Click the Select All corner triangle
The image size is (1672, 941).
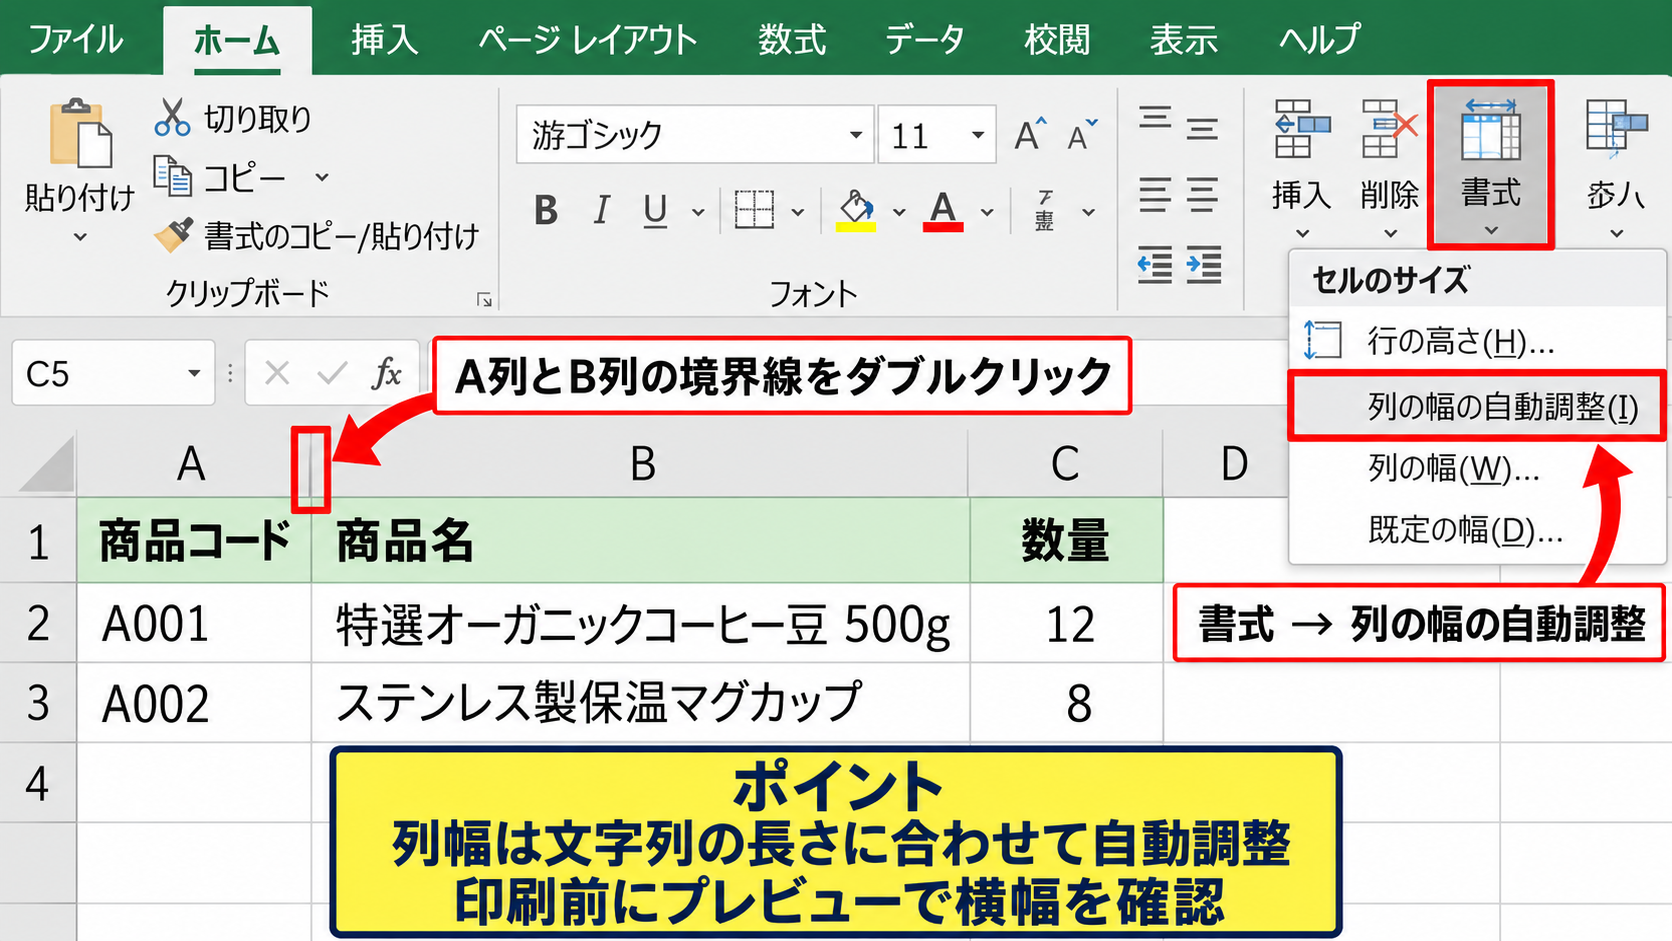click(46, 465)
